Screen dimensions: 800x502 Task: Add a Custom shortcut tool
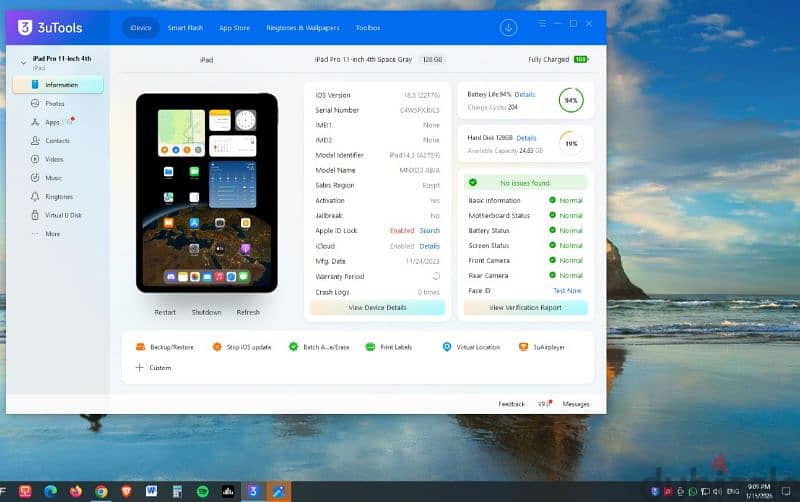pyautogui.click(x=154, y=367)
